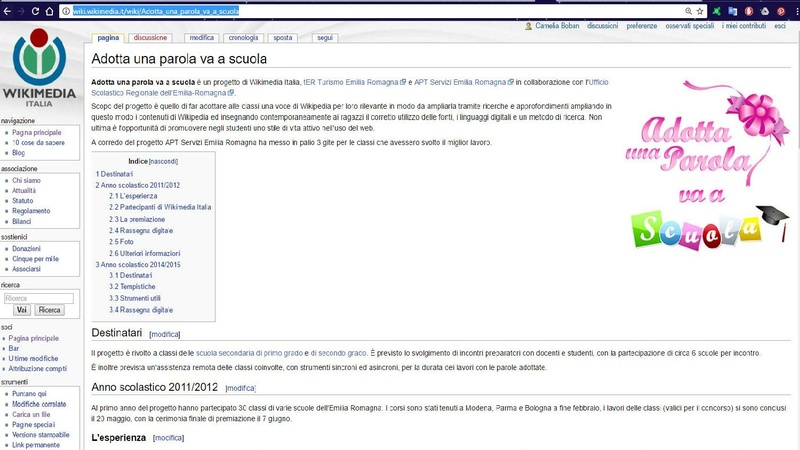Jump to '1 Destinatari' in the index

point(114,174)
